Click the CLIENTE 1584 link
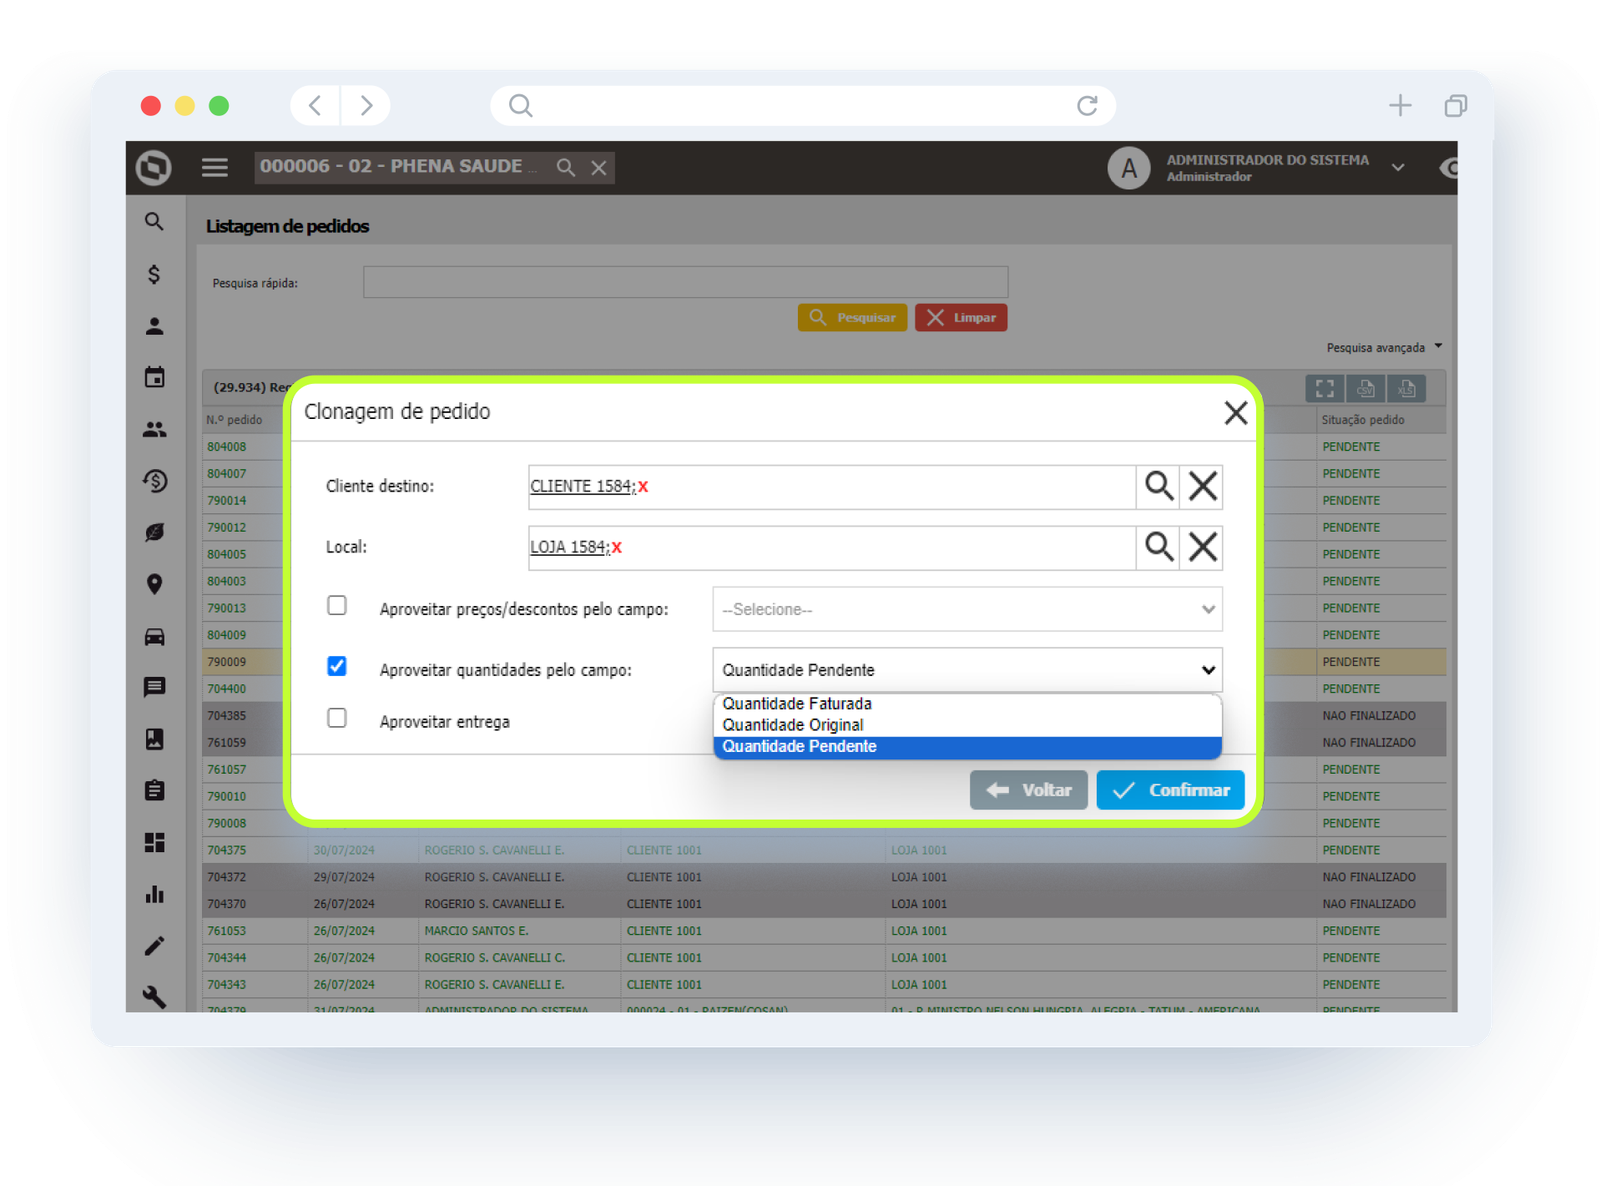Screen dimensions: 1600x1186 583,486
